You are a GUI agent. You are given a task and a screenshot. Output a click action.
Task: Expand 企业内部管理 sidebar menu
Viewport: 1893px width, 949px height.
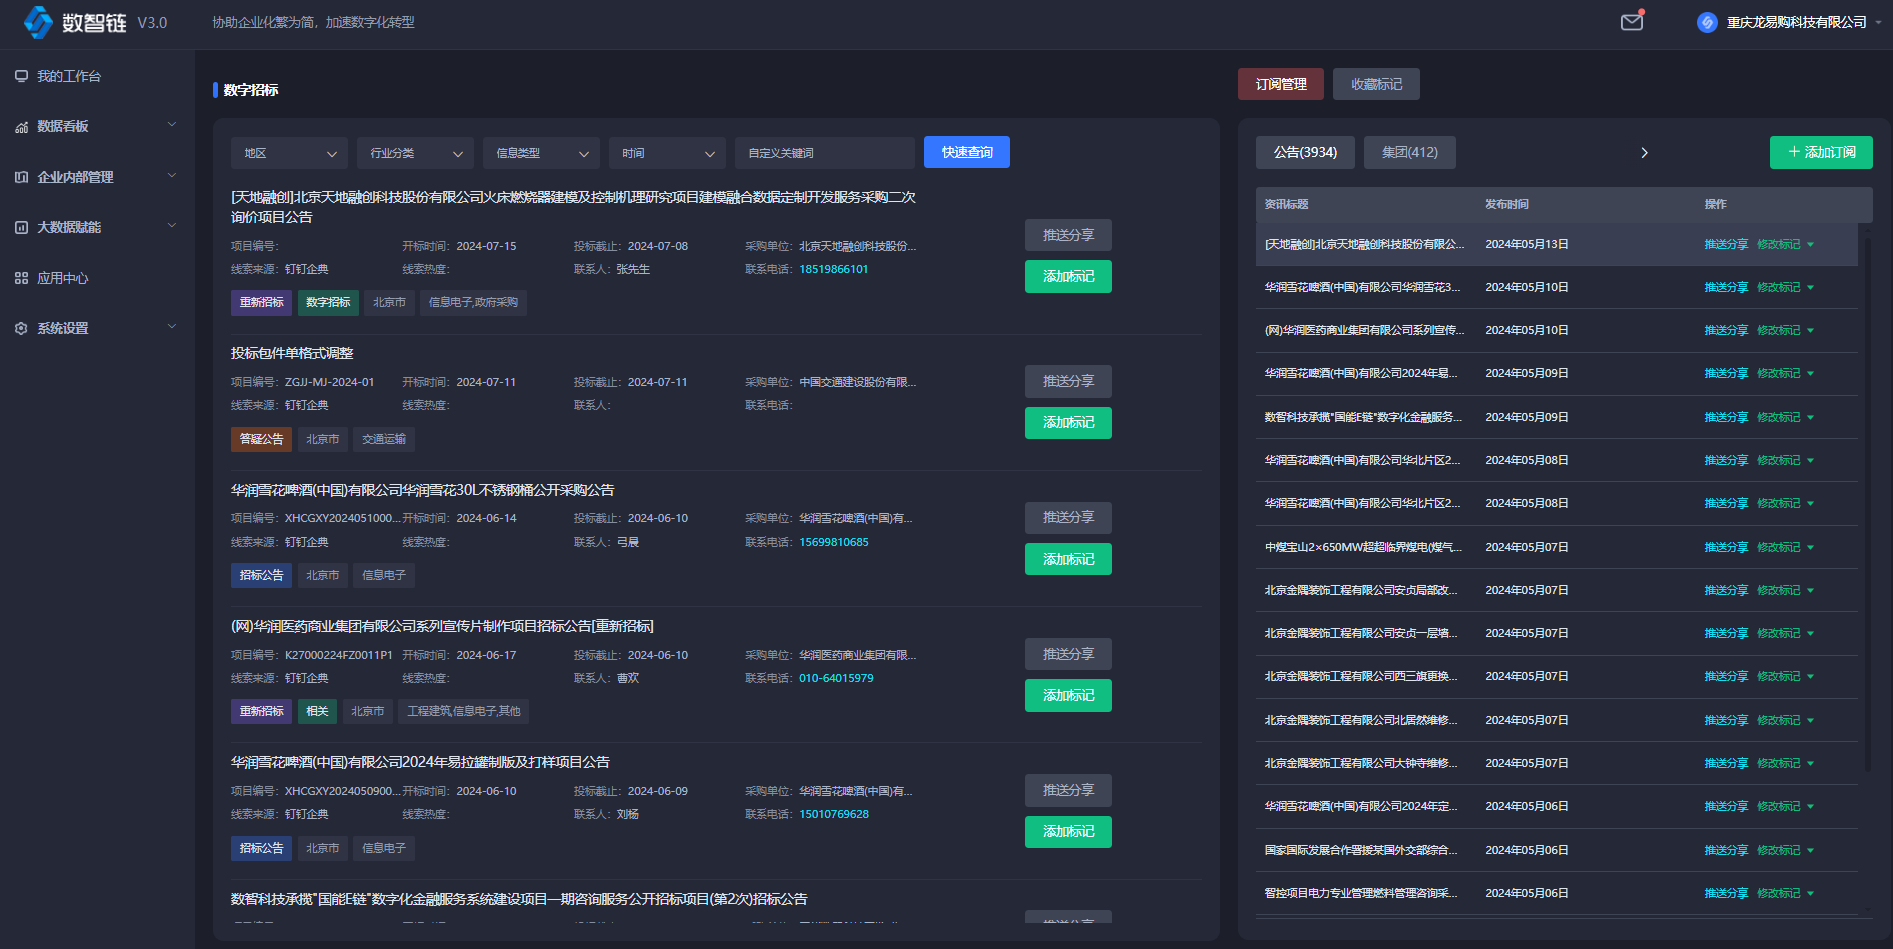coord(172,176)
